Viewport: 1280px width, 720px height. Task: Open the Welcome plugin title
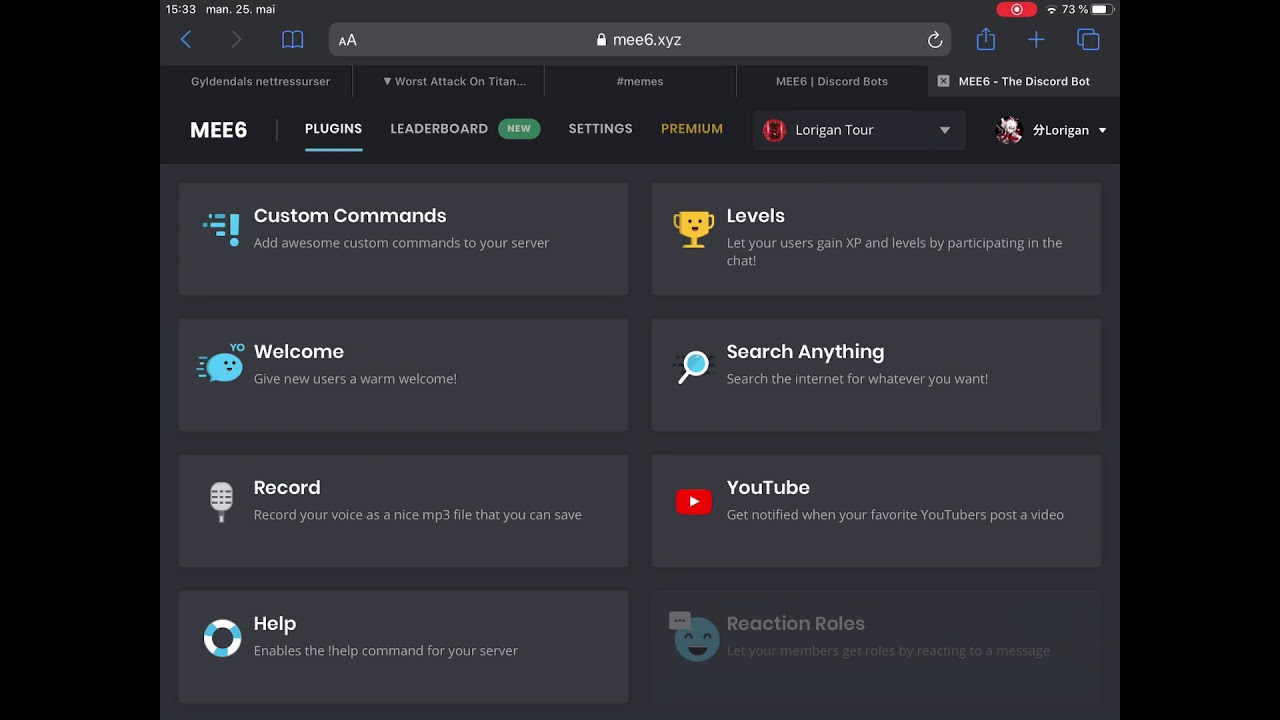pos(298,352)
